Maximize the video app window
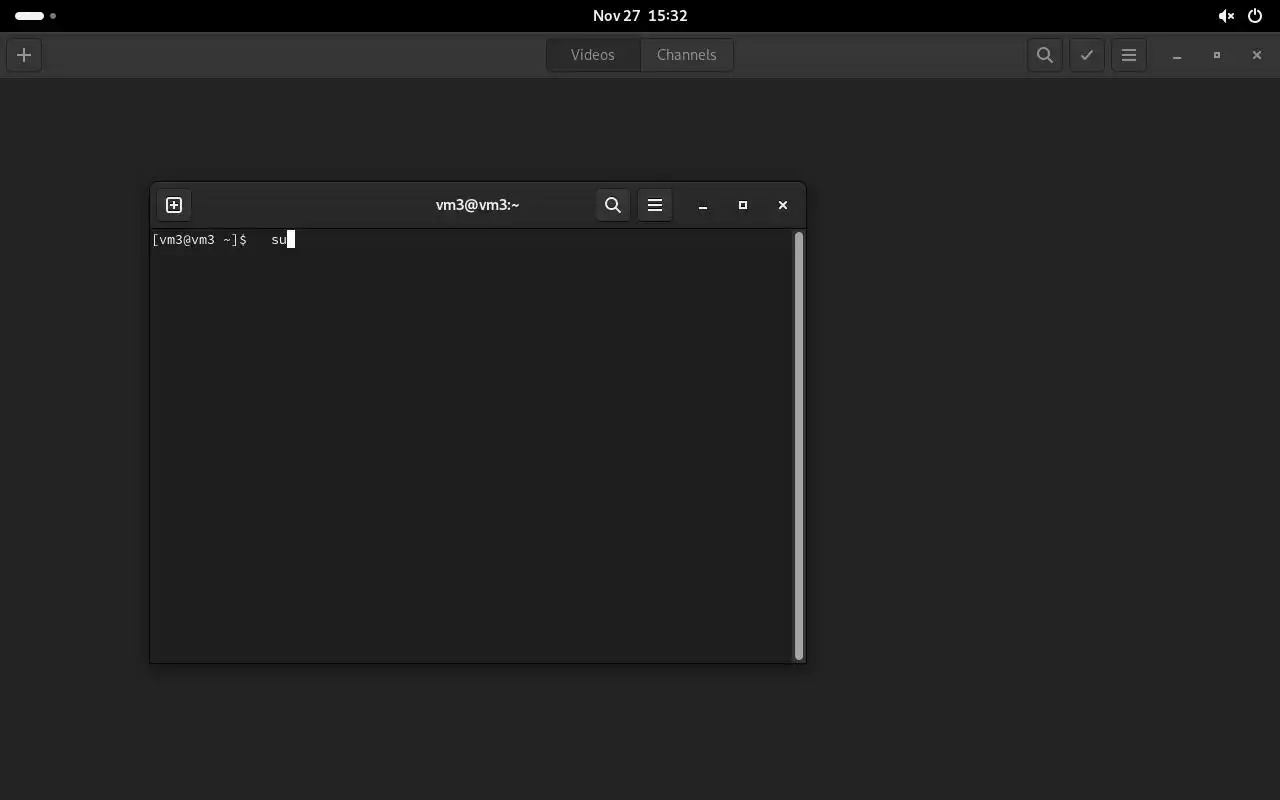Screen dimensions: 1280x800 pos(1217,55)
